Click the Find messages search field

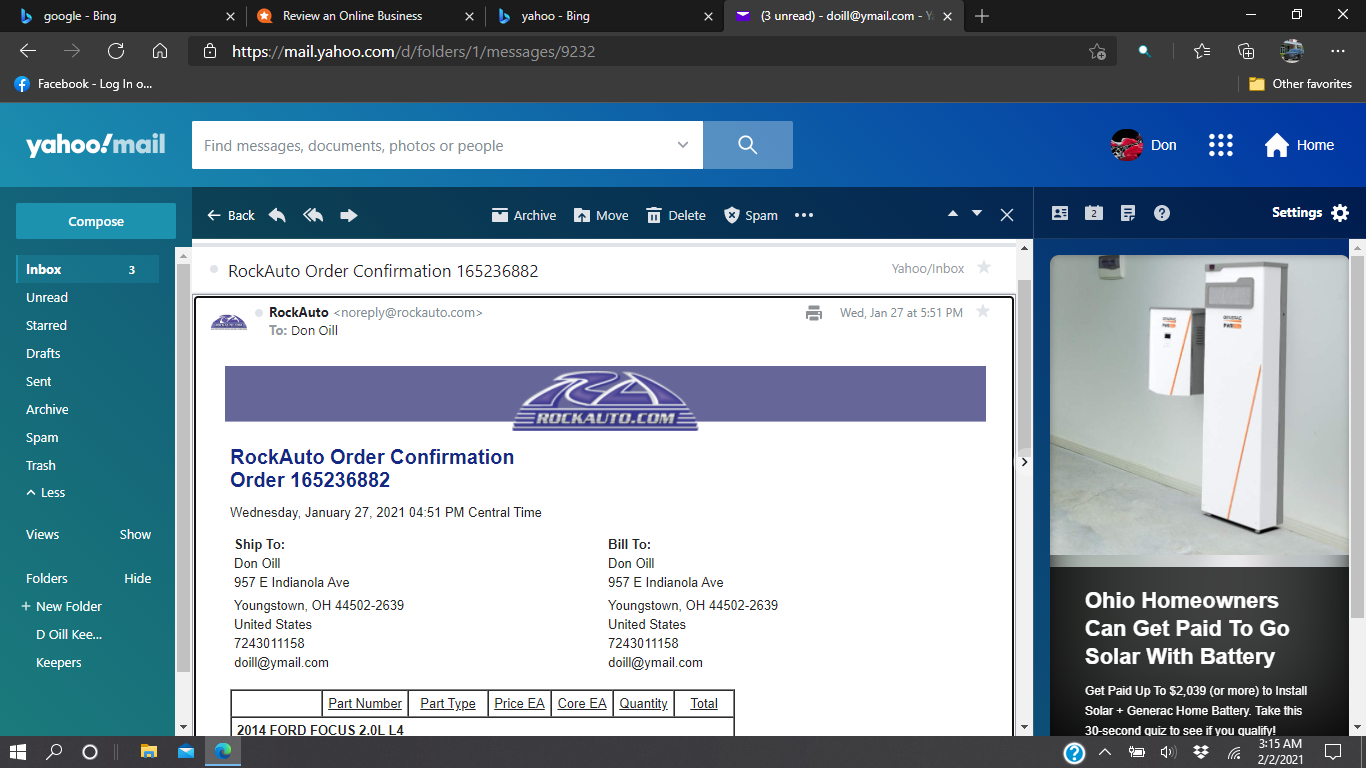click(x=430, y=145)
